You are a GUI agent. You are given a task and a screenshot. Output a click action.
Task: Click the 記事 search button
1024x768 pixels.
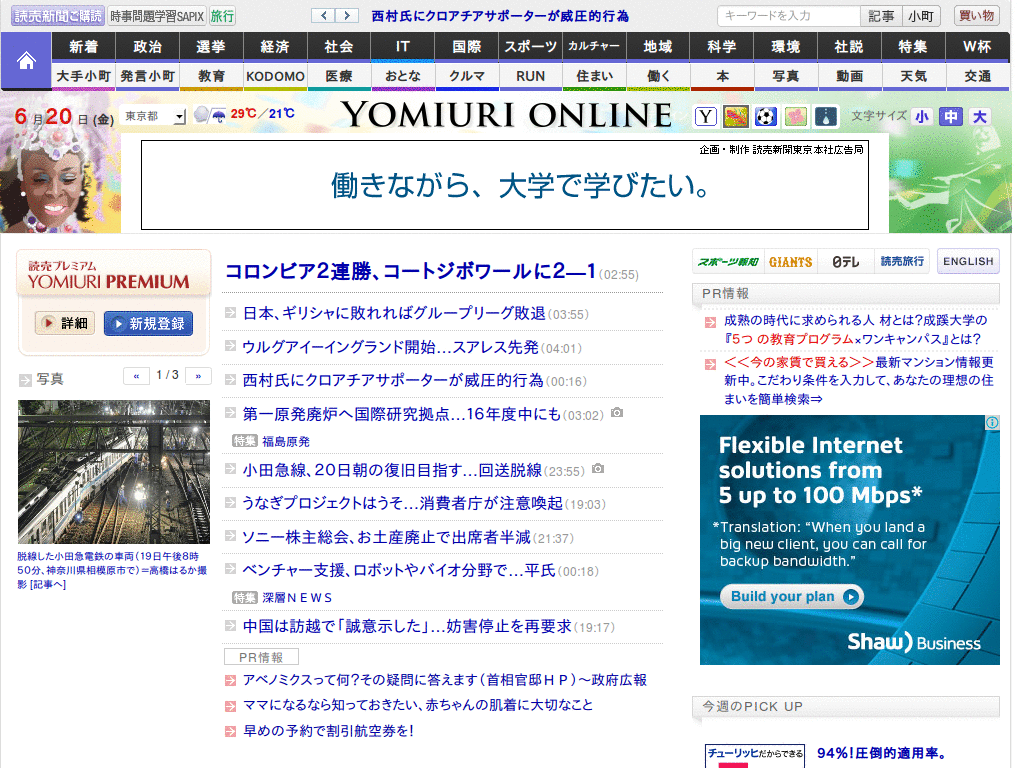click(x=881, y=16)
